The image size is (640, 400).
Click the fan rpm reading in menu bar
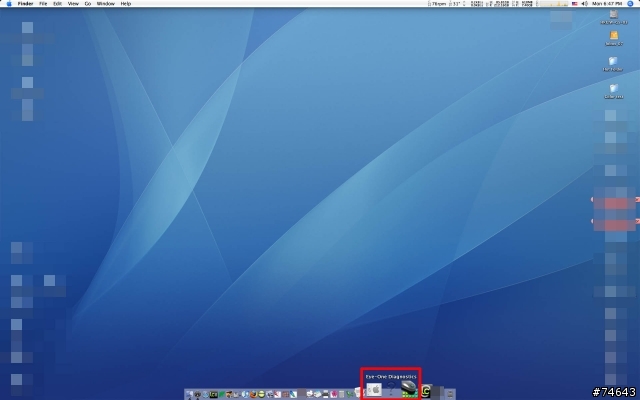point(437,3)
